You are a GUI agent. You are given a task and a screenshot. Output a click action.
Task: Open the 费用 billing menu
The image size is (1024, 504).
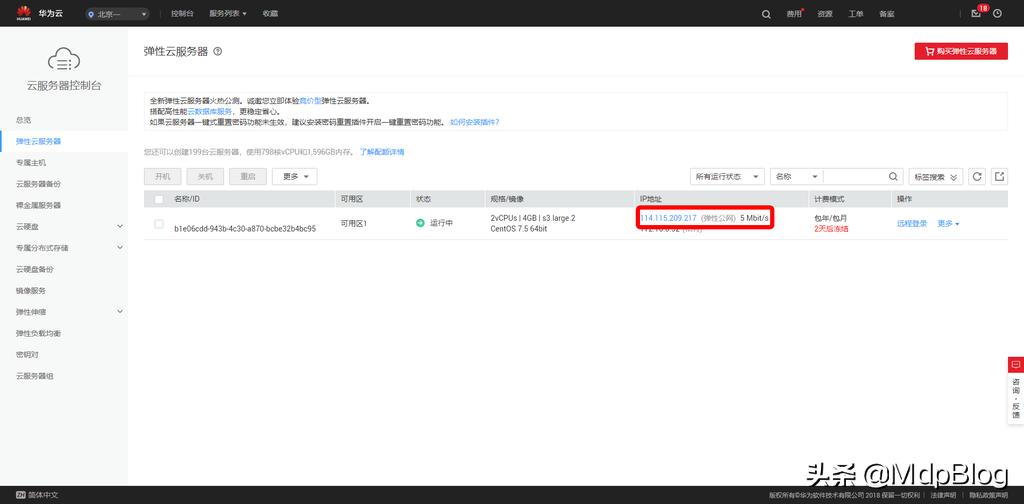coord(794,14)
